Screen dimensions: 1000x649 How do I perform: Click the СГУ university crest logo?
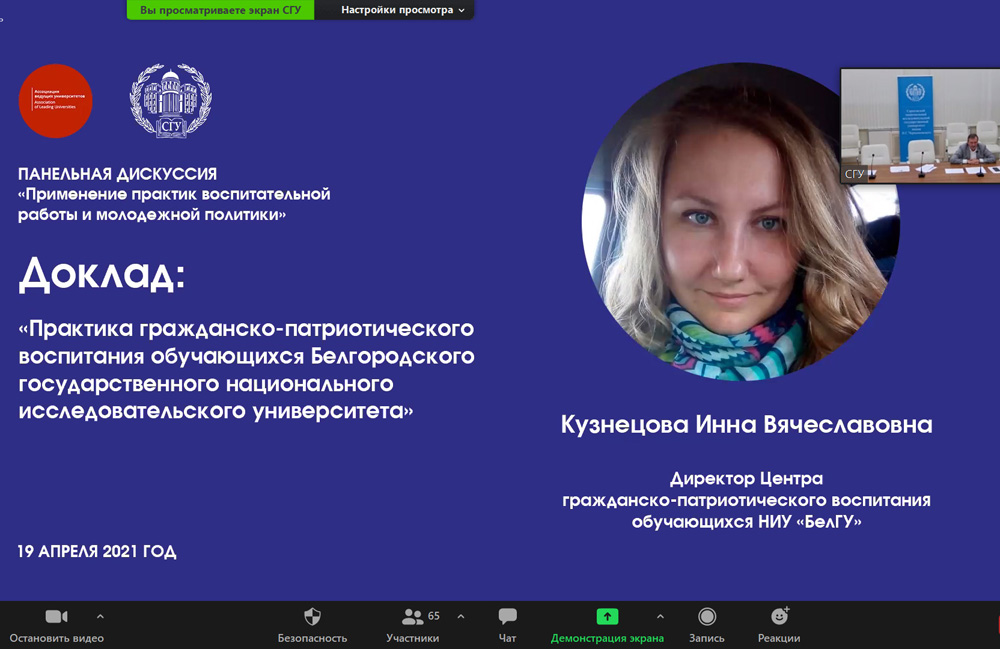170,101
